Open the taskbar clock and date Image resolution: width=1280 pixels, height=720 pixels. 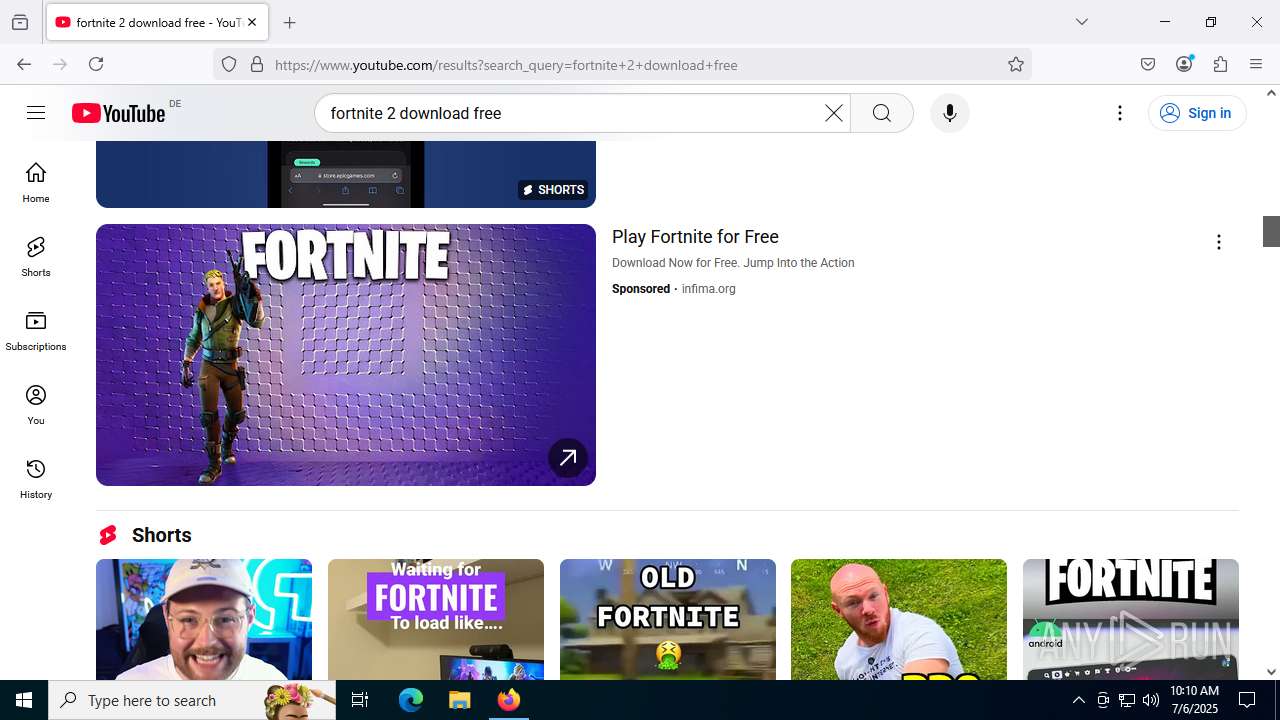[1194, 700]
